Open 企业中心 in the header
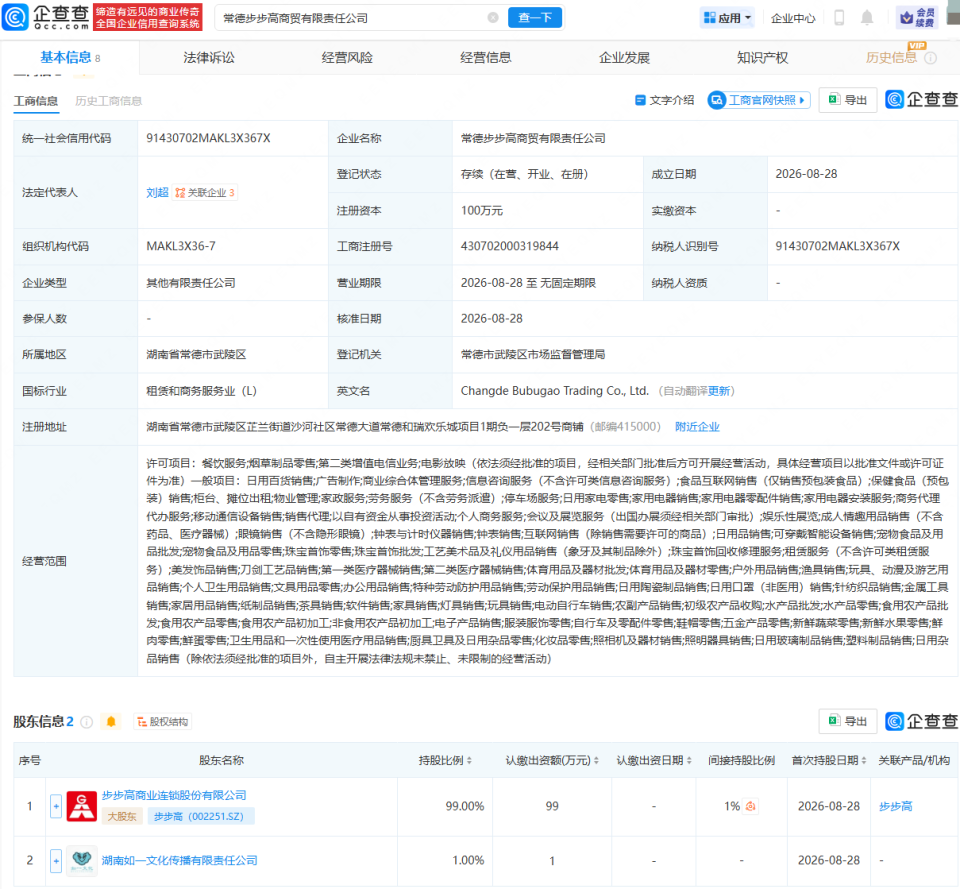Image resolution: width=960 pixels, height=889 pixels. [x=793, y=18]
